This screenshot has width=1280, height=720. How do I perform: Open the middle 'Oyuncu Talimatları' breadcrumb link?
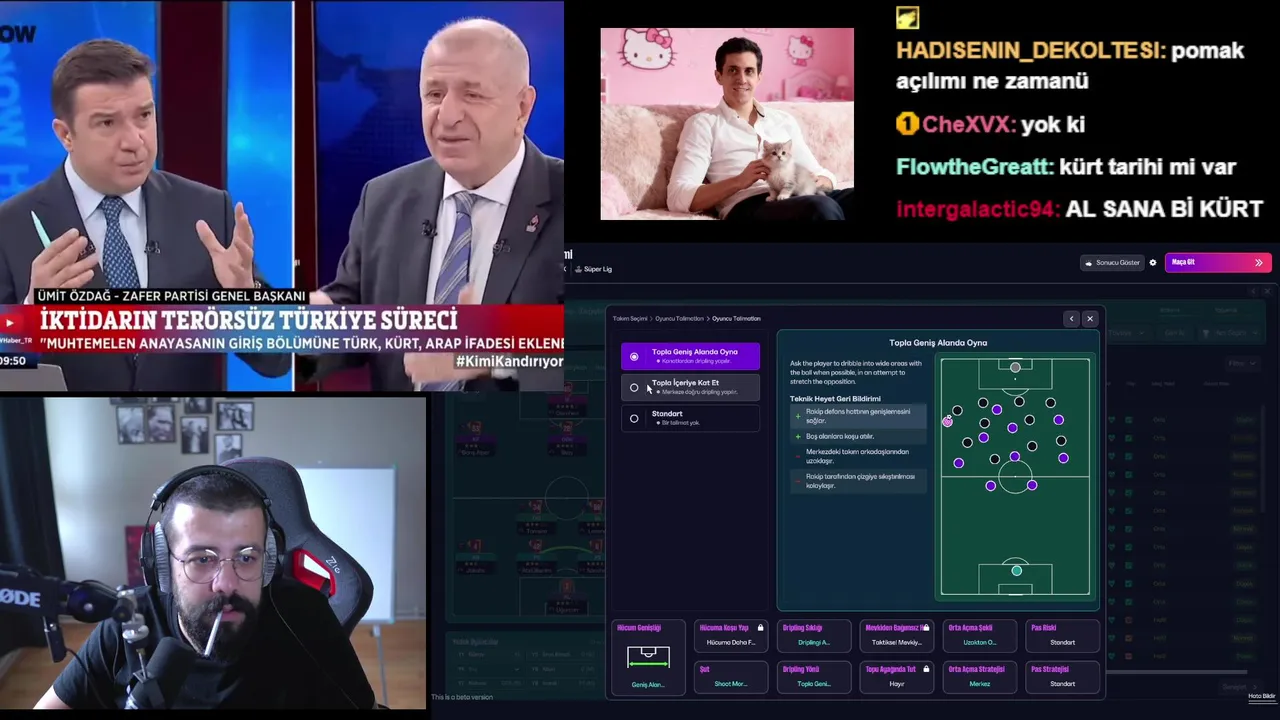tap(679, 318)
